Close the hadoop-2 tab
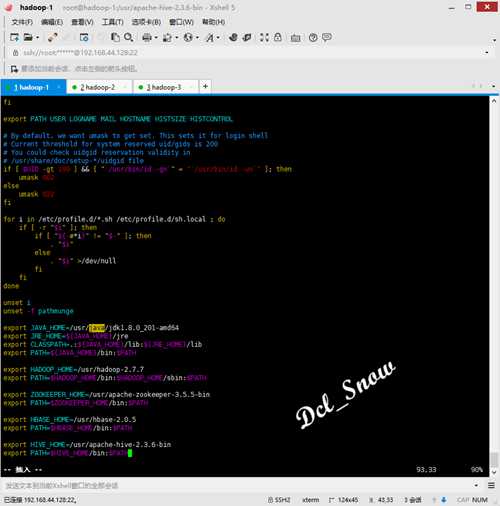The width and height of the screenshot is (500, 506). pyautogui.click(x=125, y=87)
